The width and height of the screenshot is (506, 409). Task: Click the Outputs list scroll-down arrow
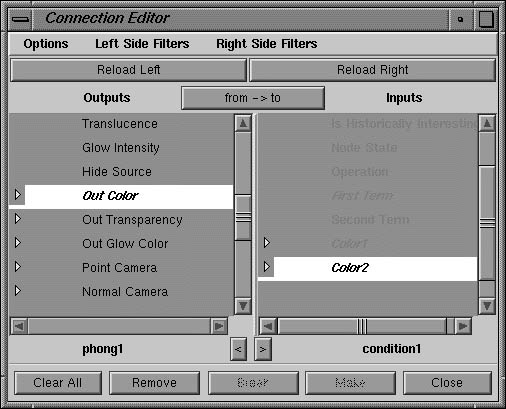coord(243,306)
